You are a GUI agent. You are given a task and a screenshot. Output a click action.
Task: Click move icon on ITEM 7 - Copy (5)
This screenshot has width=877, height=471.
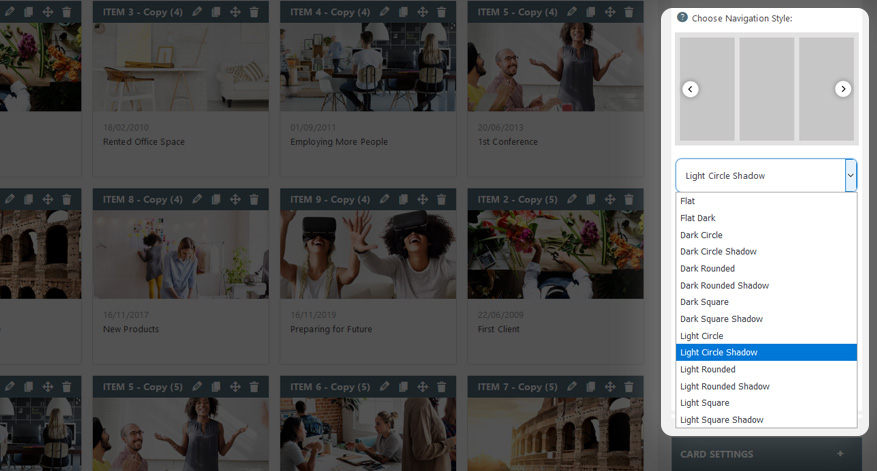(x=610, y=386)
